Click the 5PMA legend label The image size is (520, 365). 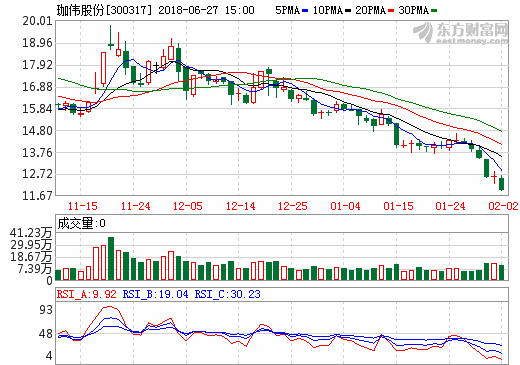(287, 10)
